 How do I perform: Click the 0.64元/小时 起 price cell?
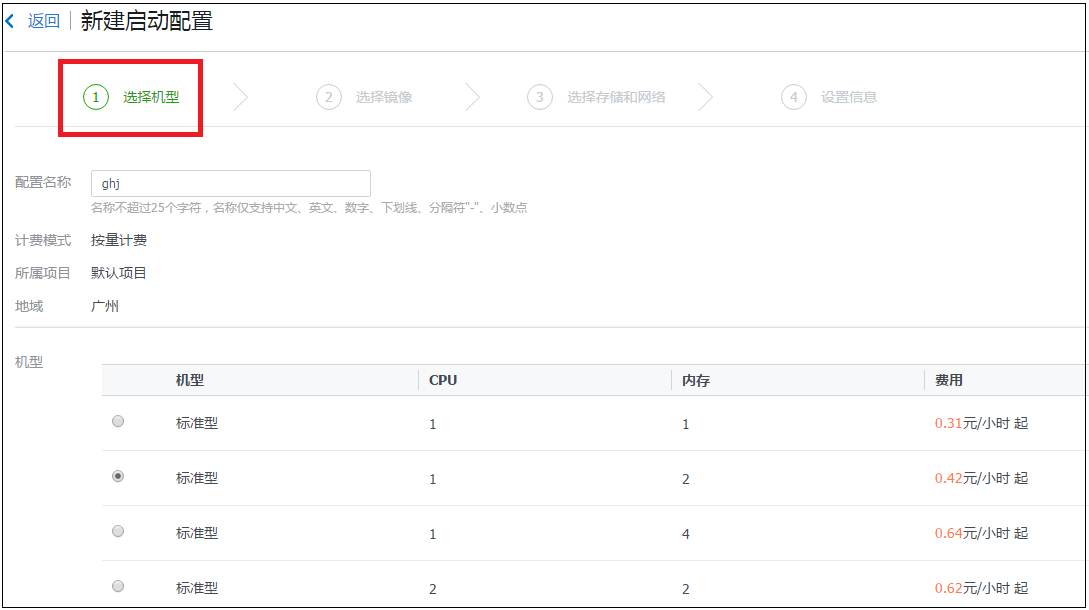click(x=981, y=533)
